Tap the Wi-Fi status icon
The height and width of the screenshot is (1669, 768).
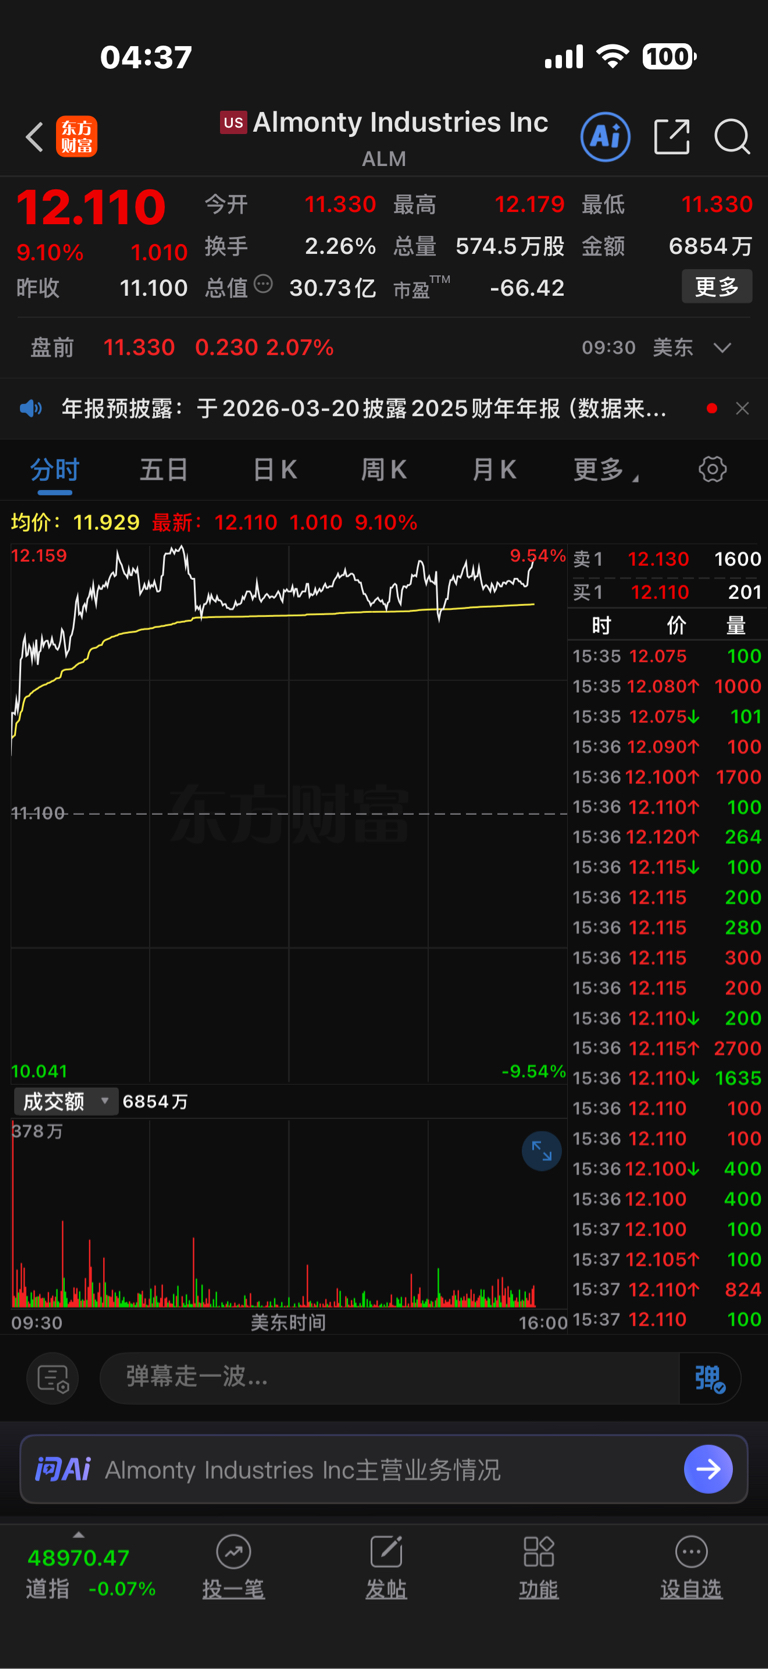[612, 57]
